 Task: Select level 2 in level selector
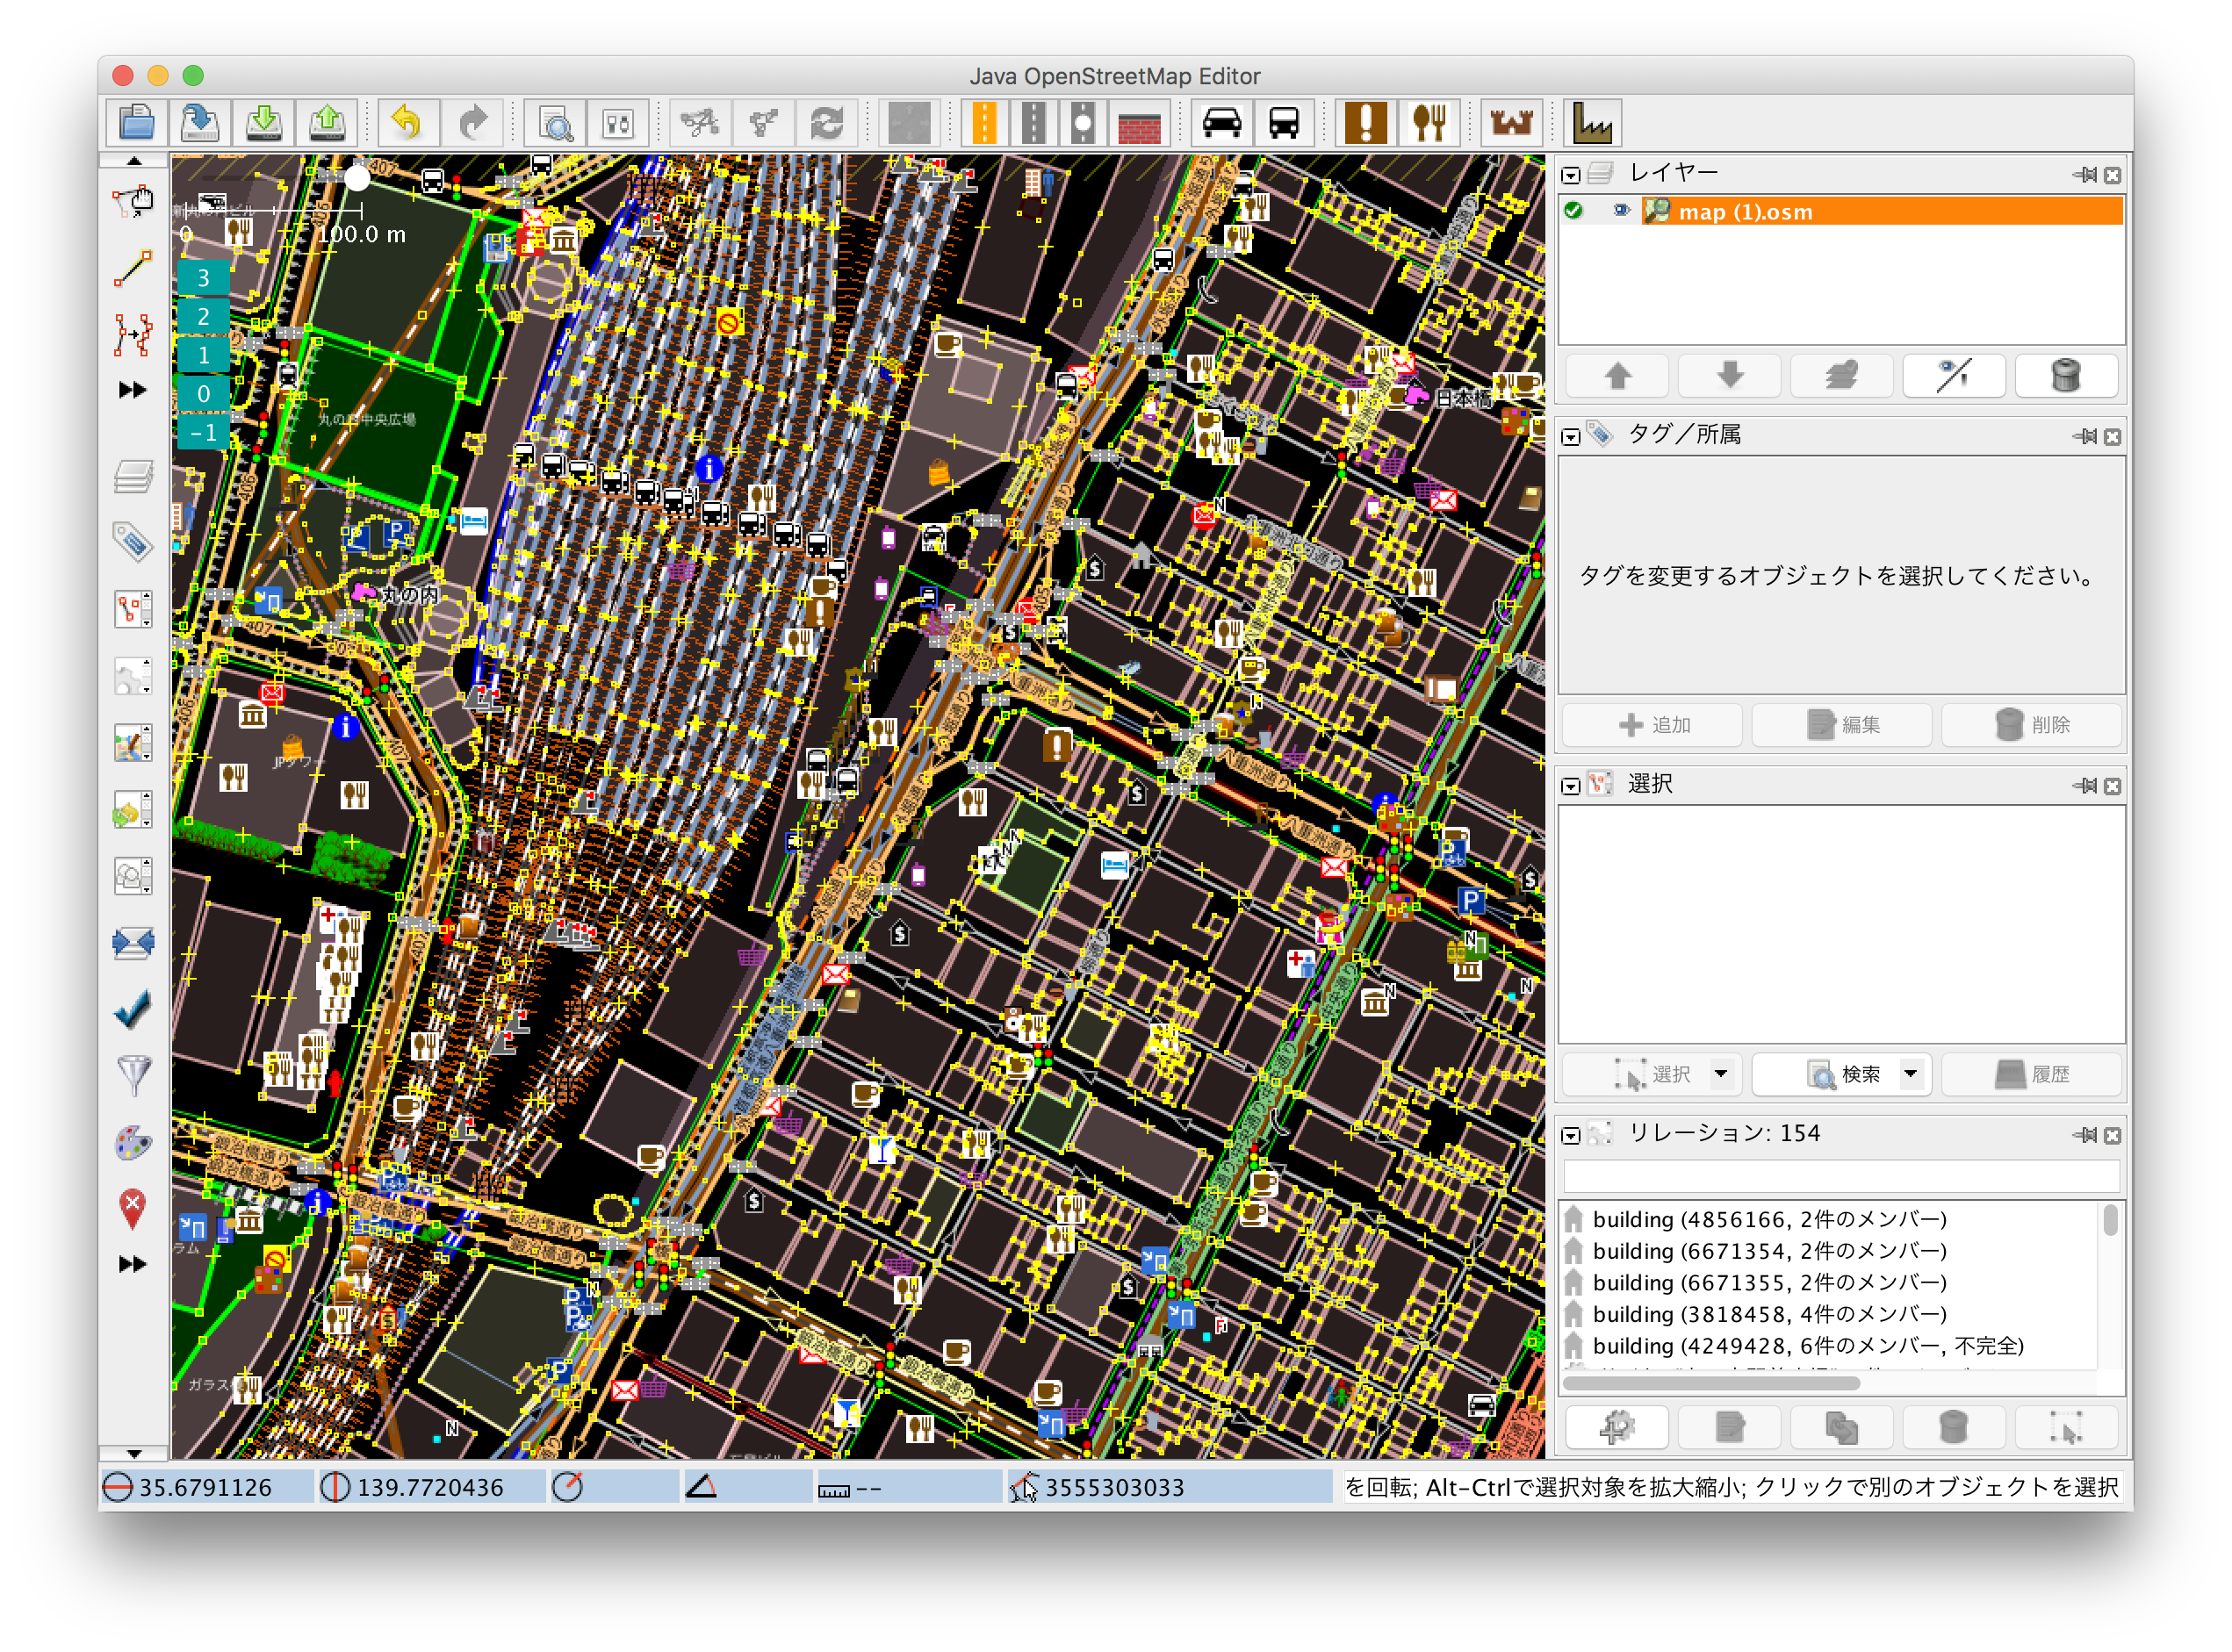[203, 317]
